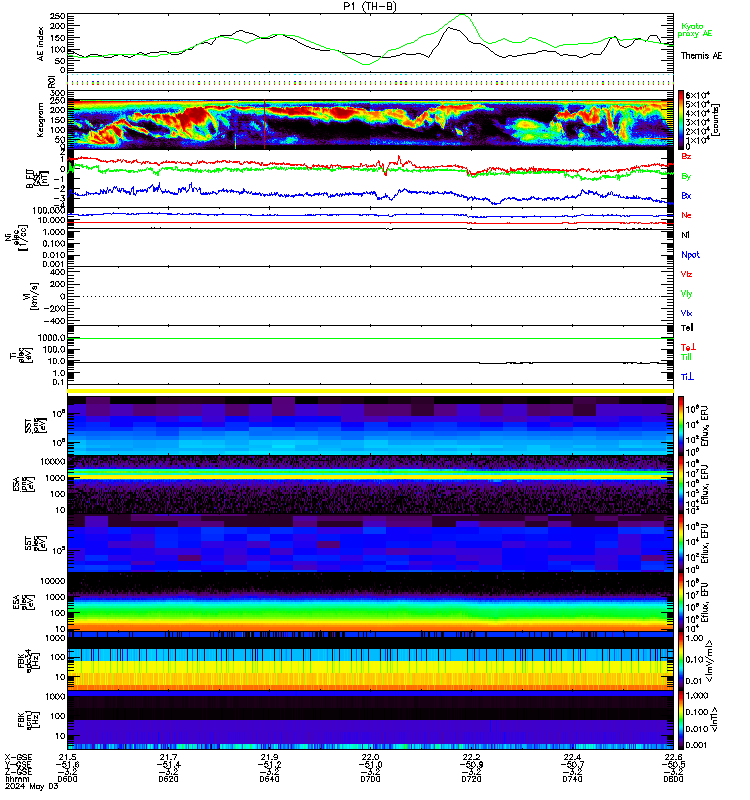Select the blue Vix legend label
This screenshot has width=750, height=800.
[x=686, y=313]
